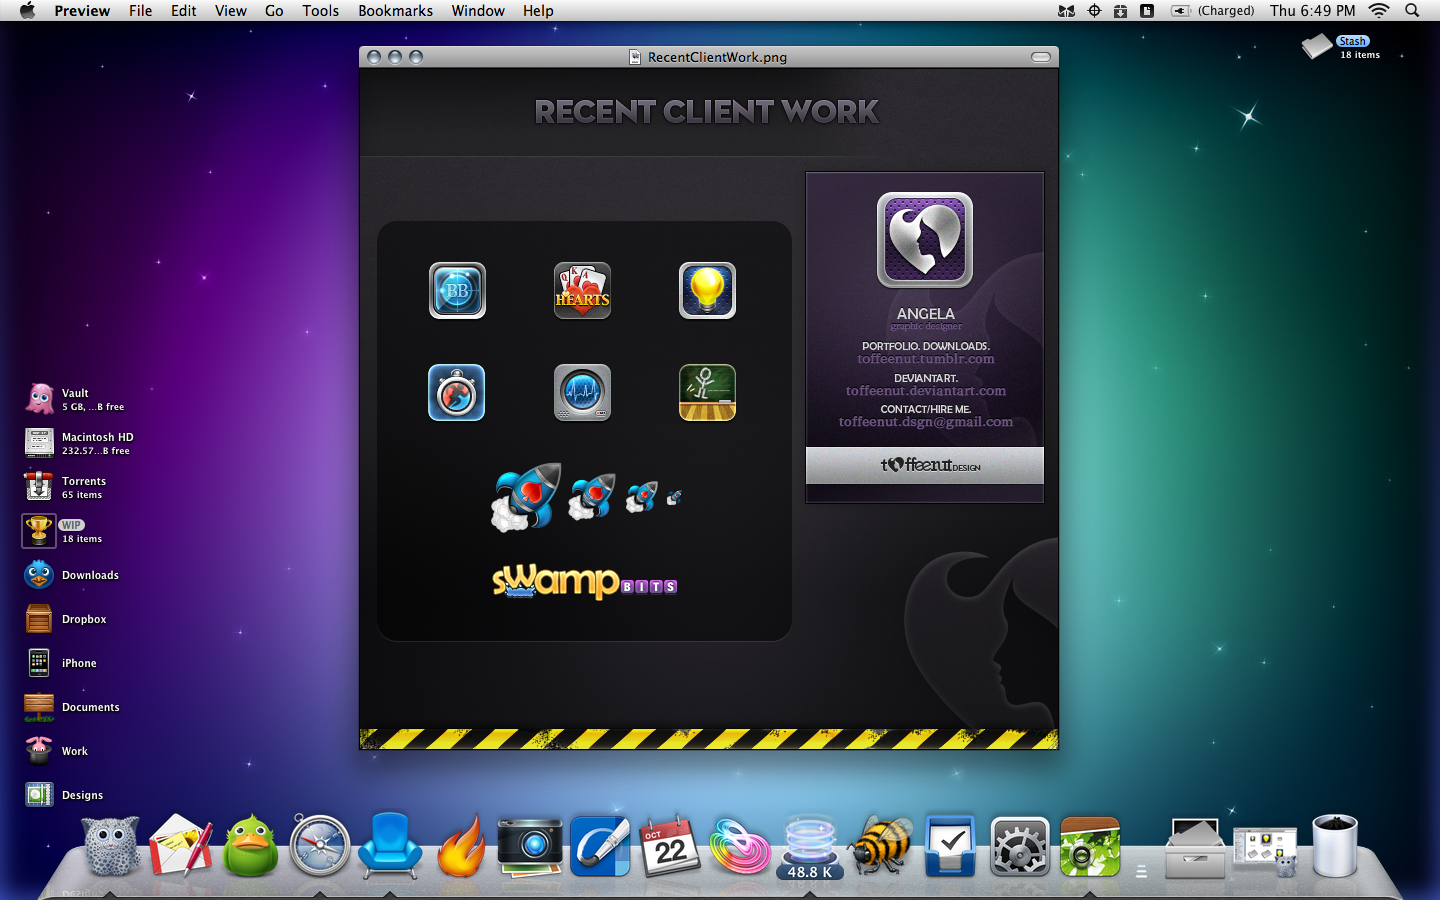This screenshot has width=1440, height=900.
Task: Click the toffeenut.deviantart.com address
Action: pos(926,391)
